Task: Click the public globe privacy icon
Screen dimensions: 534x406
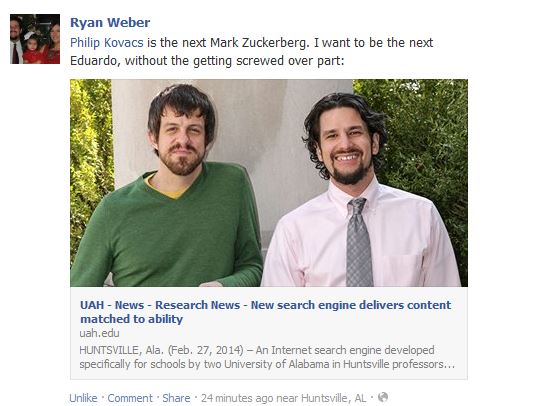Action: (383, 397)
